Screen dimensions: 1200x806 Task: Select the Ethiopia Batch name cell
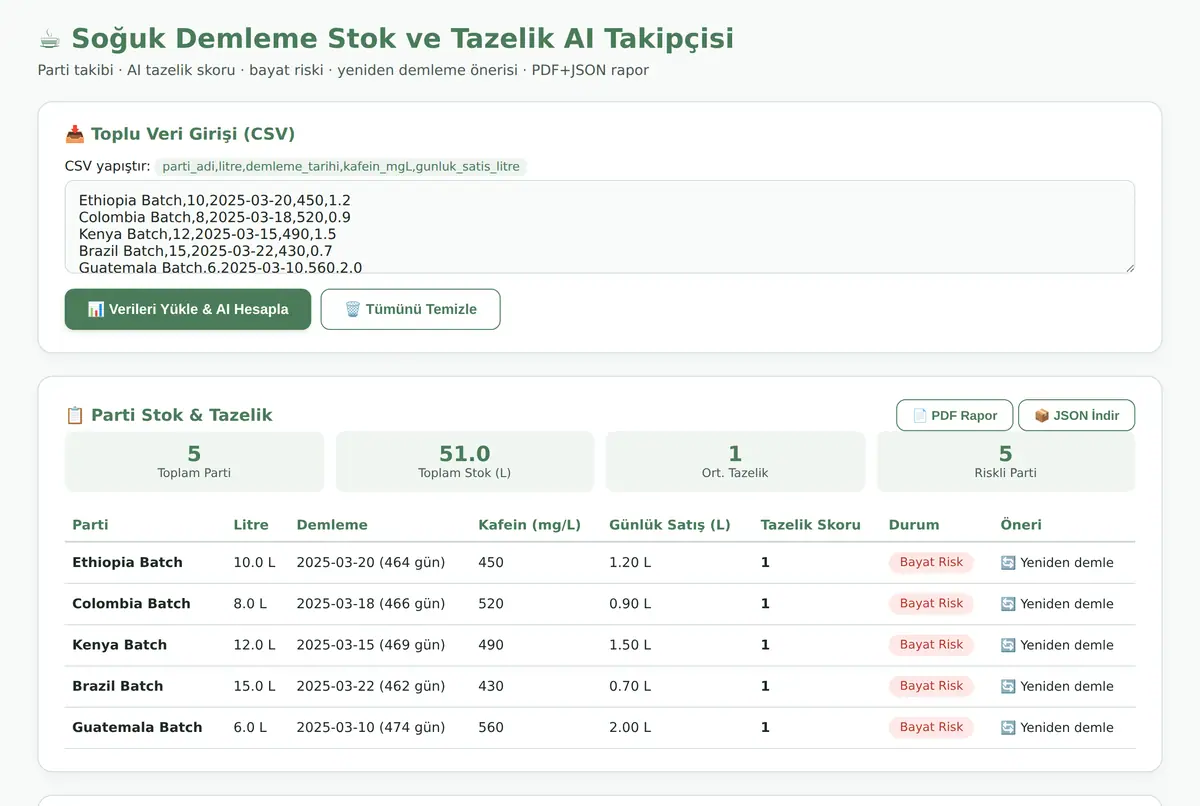click(x=127, y=562)
